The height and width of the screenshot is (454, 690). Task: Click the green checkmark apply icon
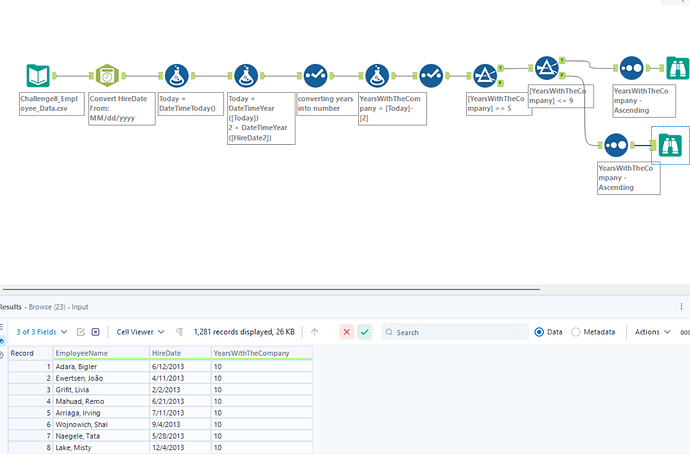365,332
